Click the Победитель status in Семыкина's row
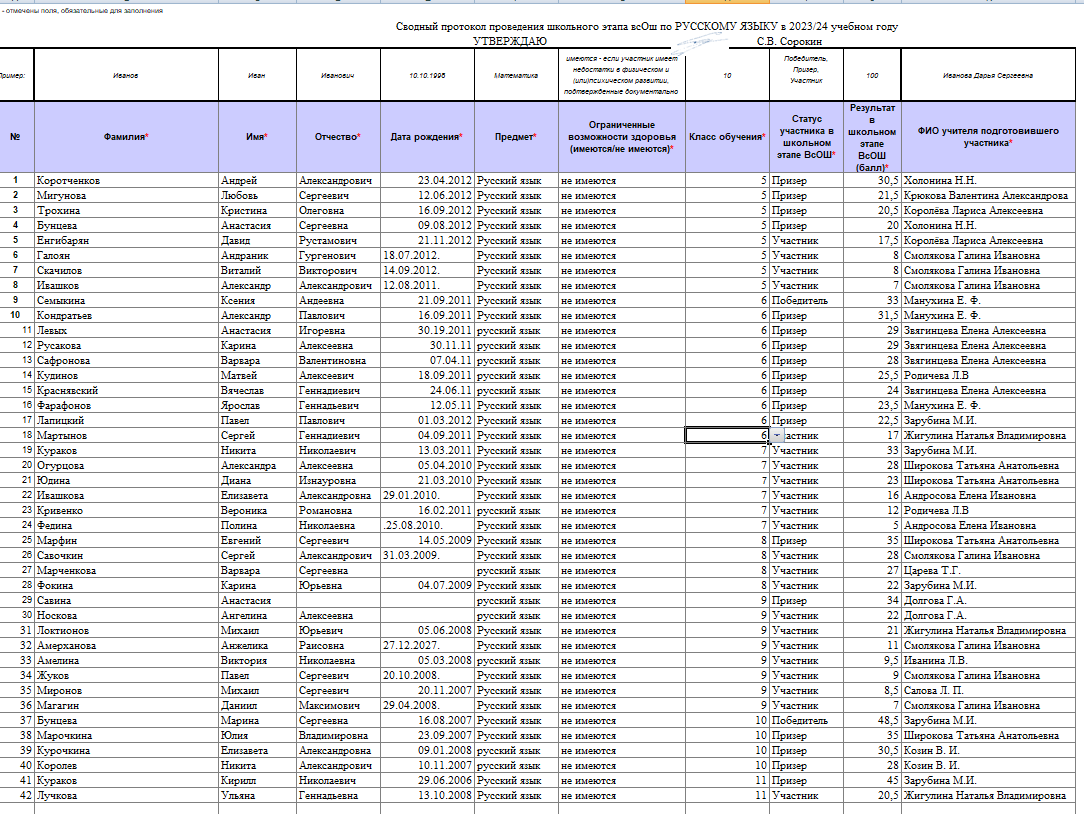The height and width of the screenshot is (814, 1084). (800, 301)
